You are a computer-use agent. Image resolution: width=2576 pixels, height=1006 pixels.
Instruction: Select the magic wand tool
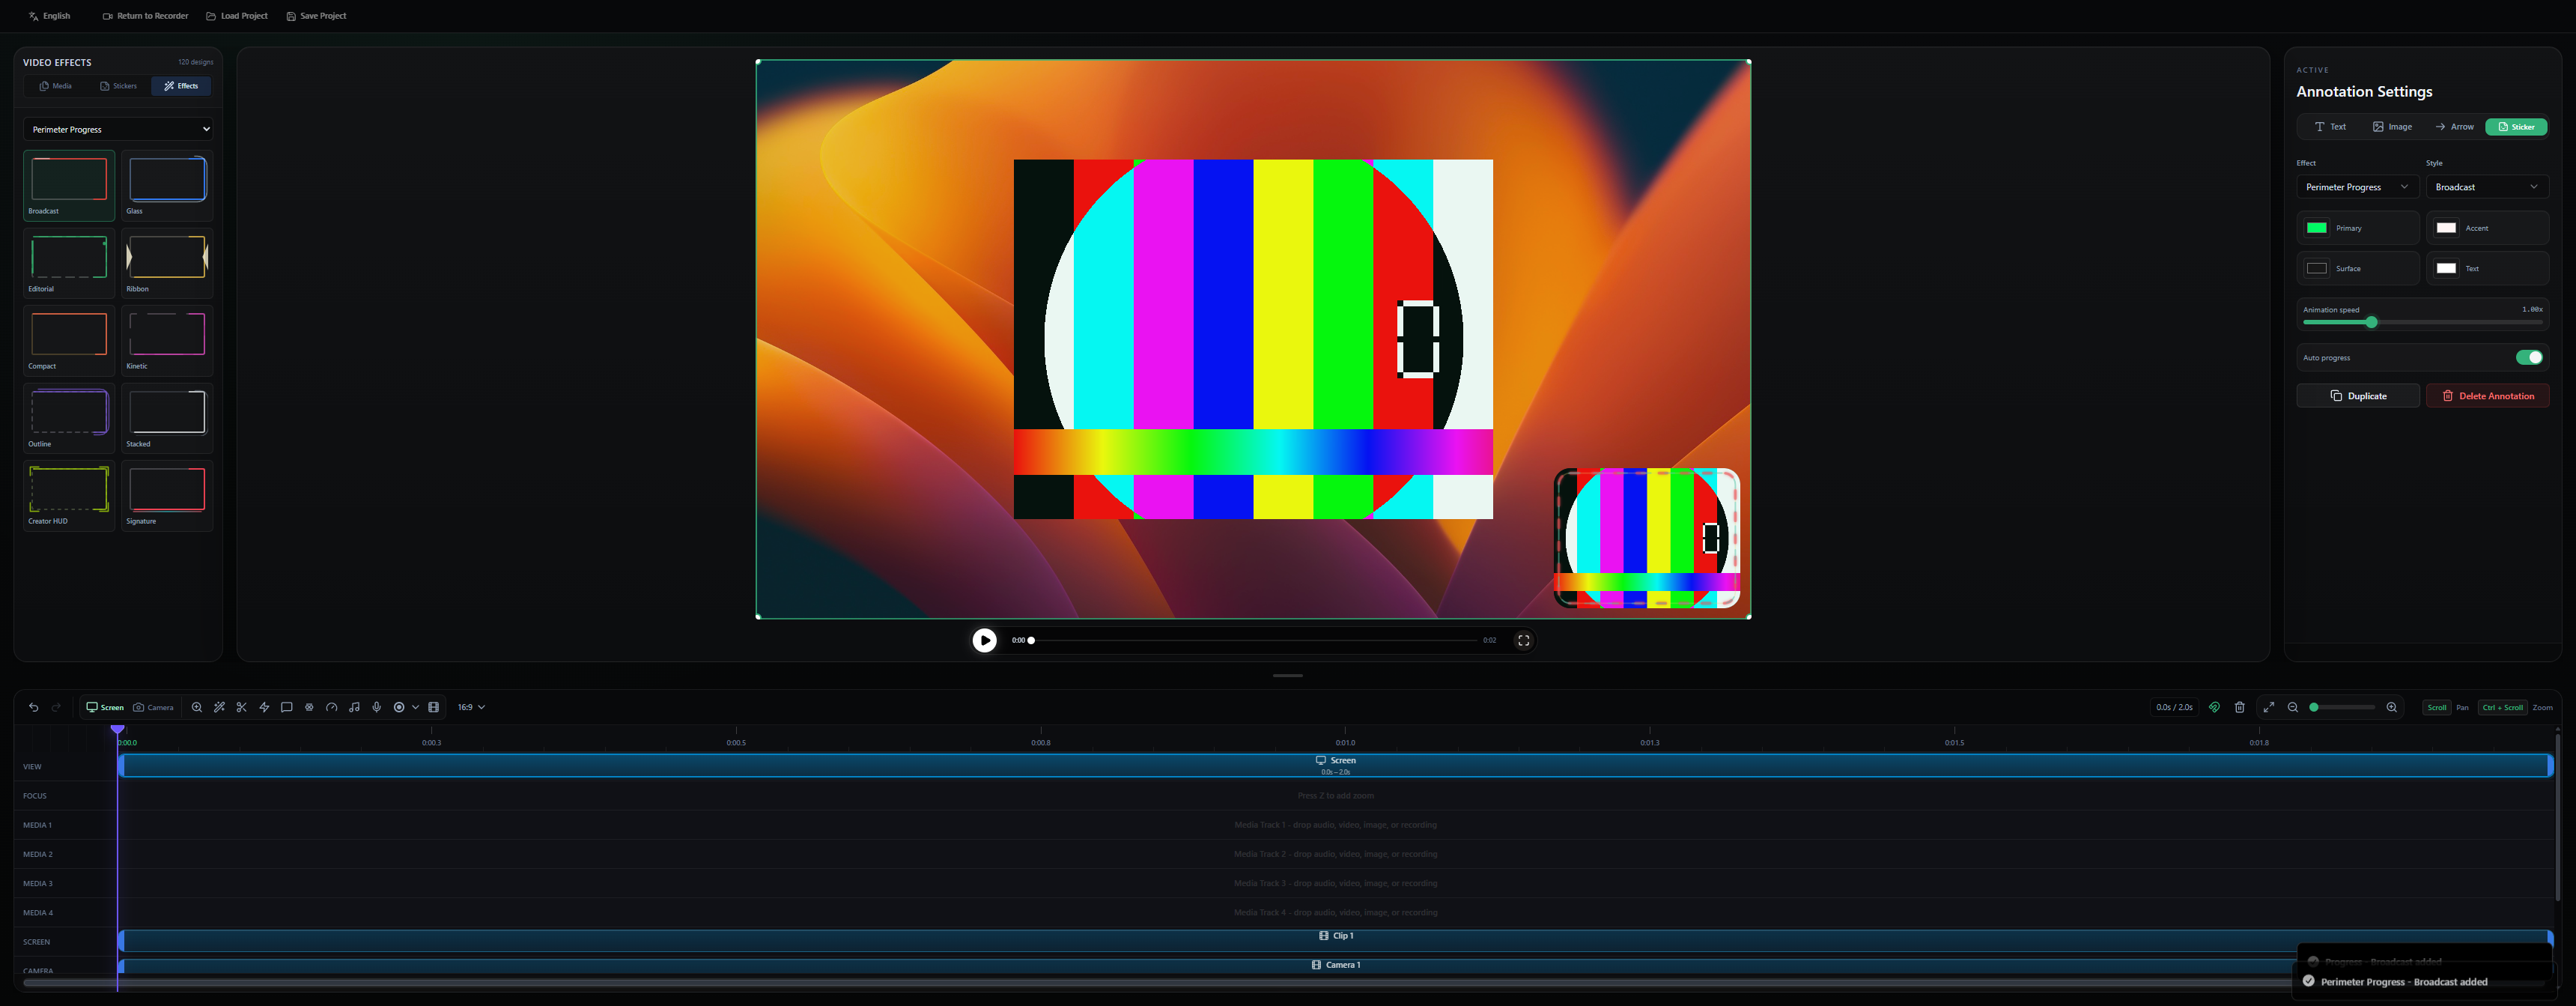[x=219, y=707]
